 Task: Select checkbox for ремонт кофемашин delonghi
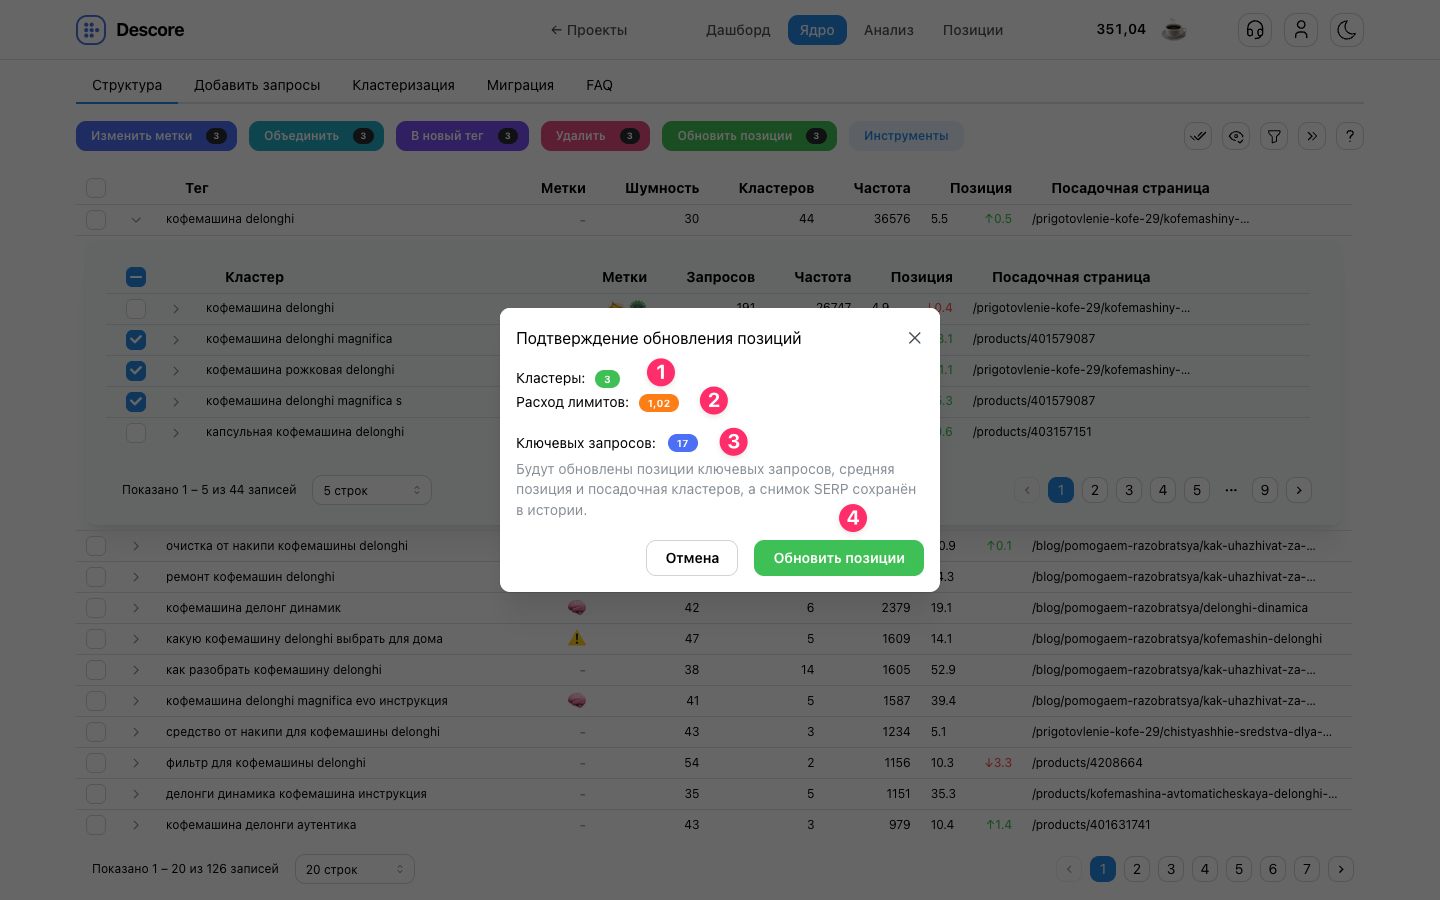[x=96, y=577]
